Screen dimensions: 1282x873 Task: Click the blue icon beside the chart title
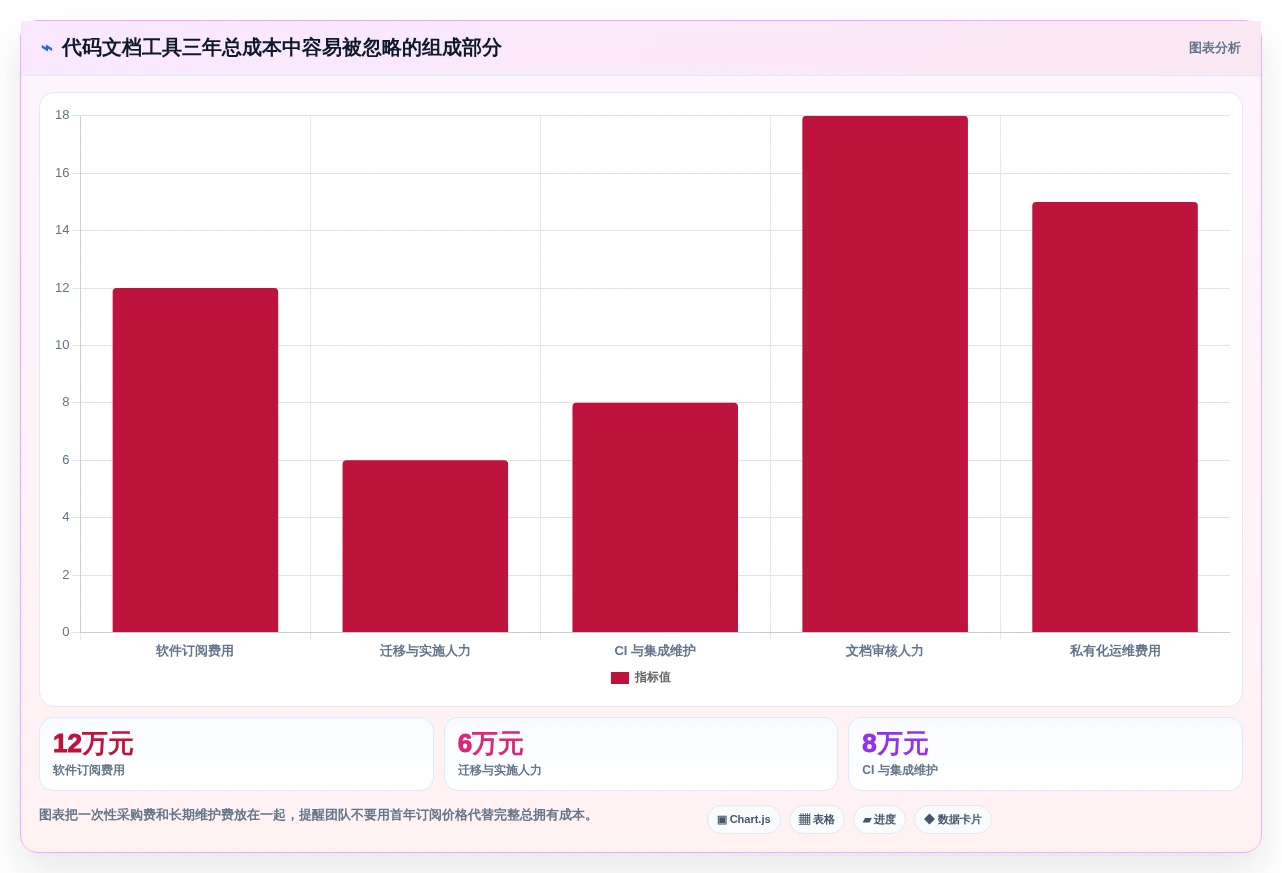coord(47,48)
